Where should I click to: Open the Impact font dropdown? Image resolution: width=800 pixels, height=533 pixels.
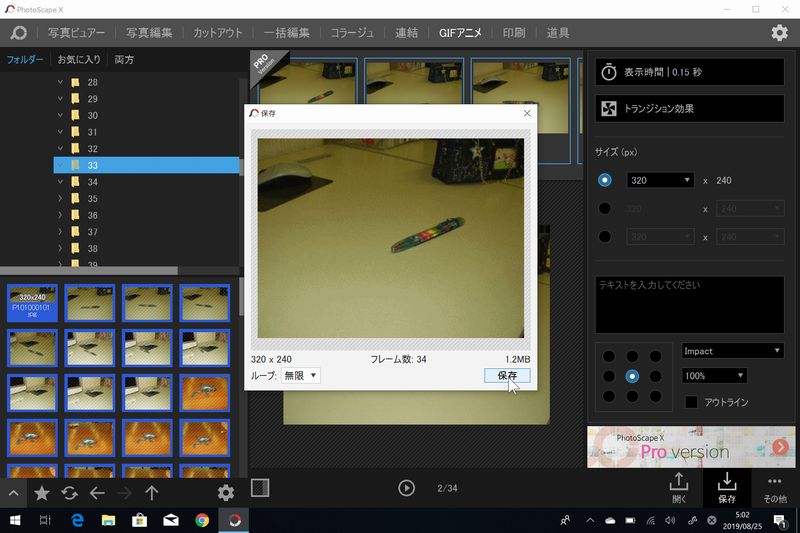click(x=731, y=351)
